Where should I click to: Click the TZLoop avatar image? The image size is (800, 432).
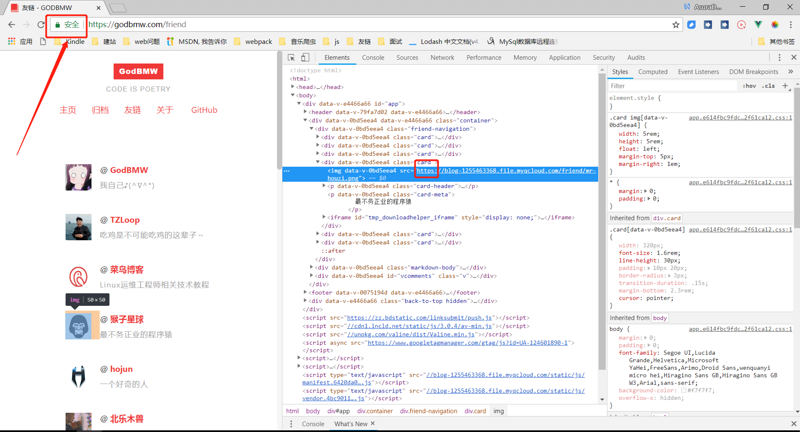(79, 227)
